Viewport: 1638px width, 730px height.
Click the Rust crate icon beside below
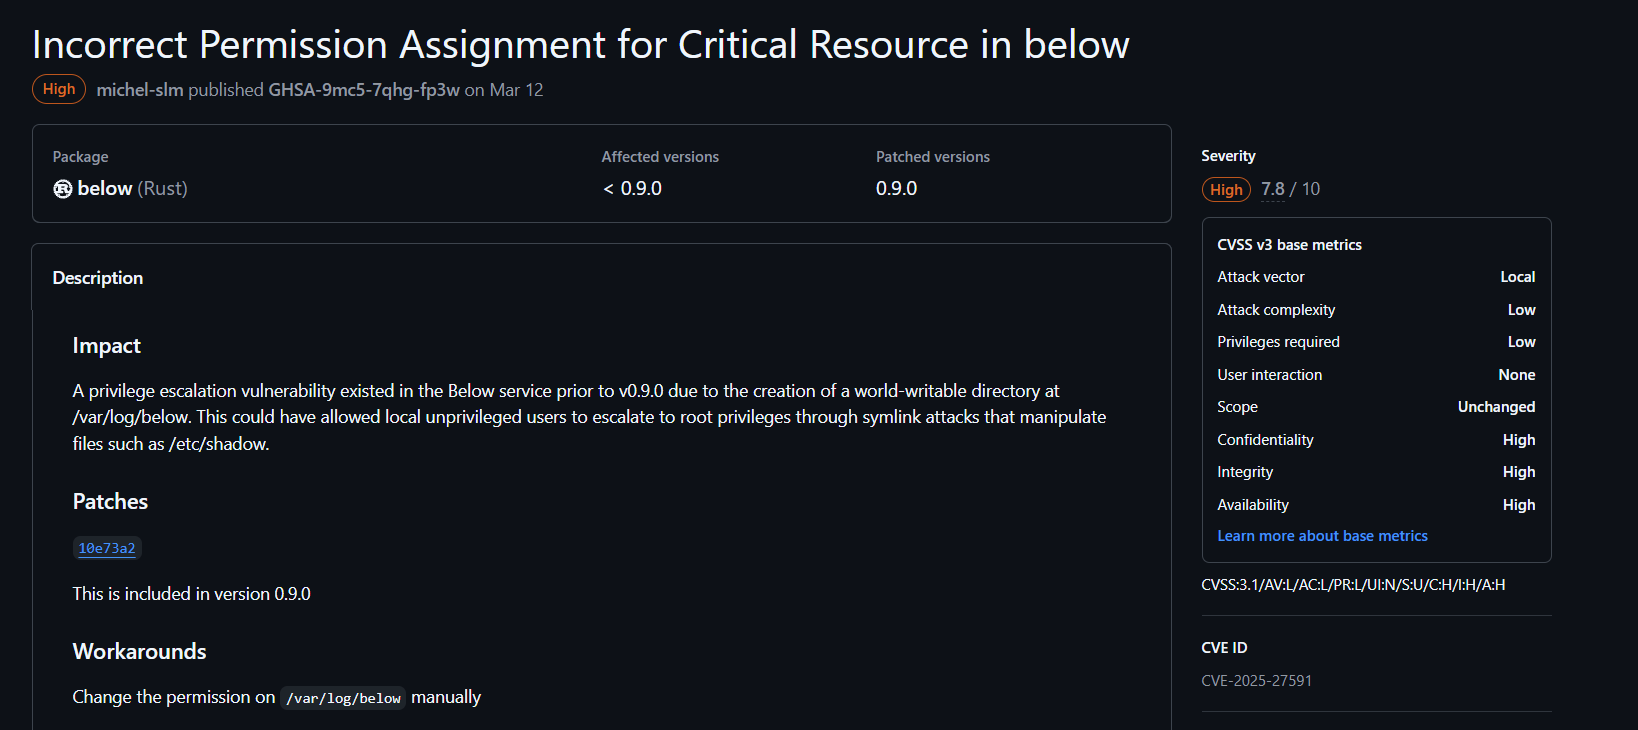coord(62,189)
